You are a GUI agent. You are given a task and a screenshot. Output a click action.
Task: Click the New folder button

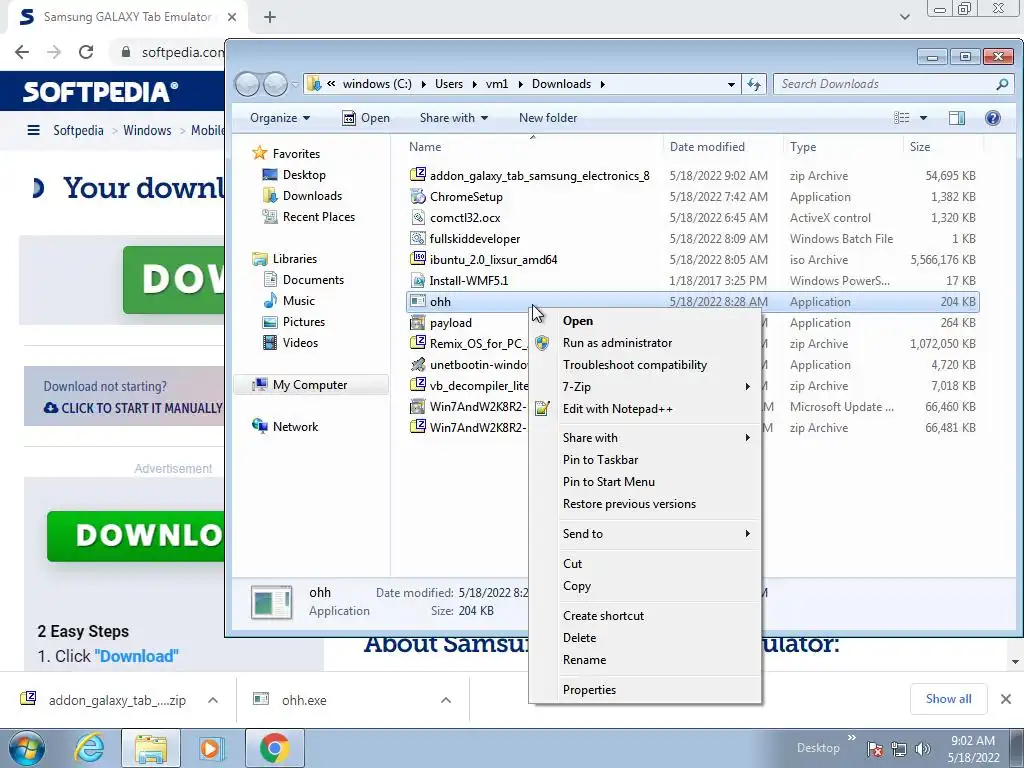coord(548,118)
